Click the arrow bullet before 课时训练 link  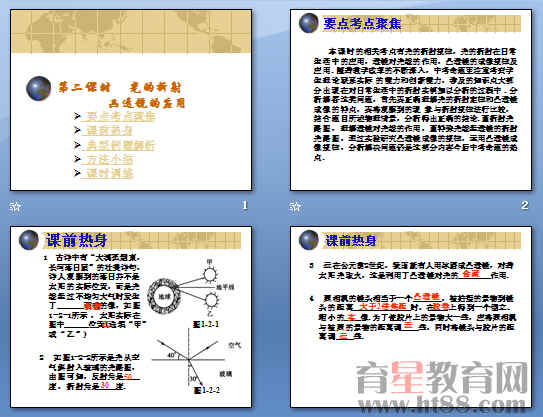[77, 172]
